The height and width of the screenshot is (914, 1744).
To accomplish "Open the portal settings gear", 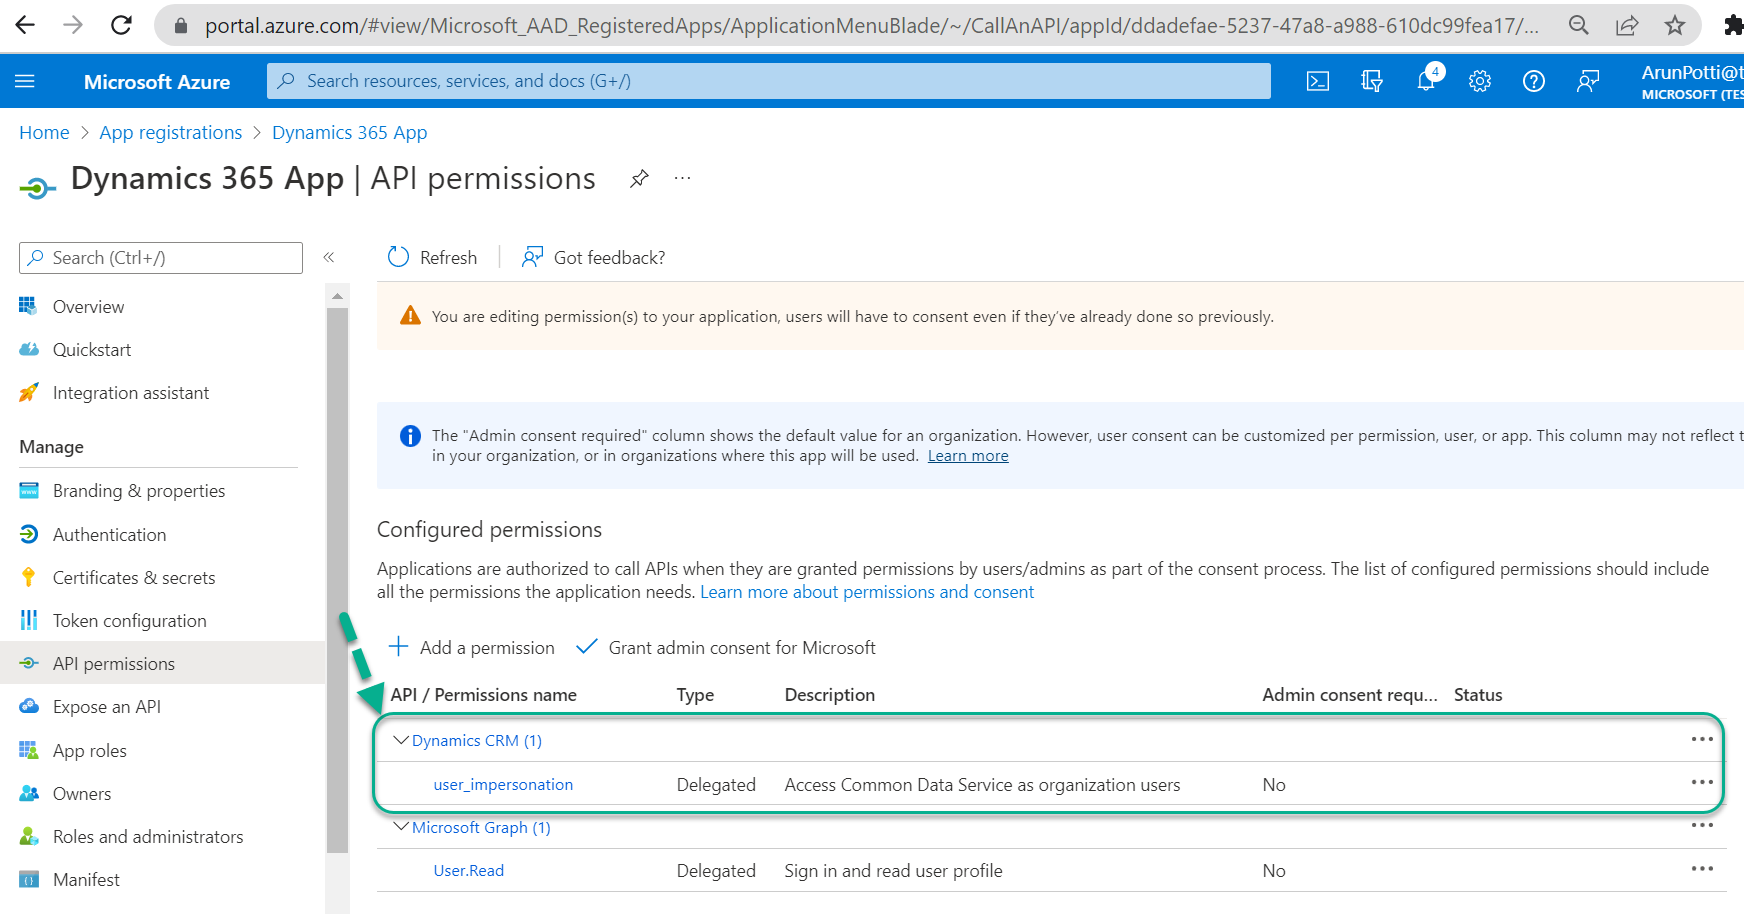I will [1480, 81].
